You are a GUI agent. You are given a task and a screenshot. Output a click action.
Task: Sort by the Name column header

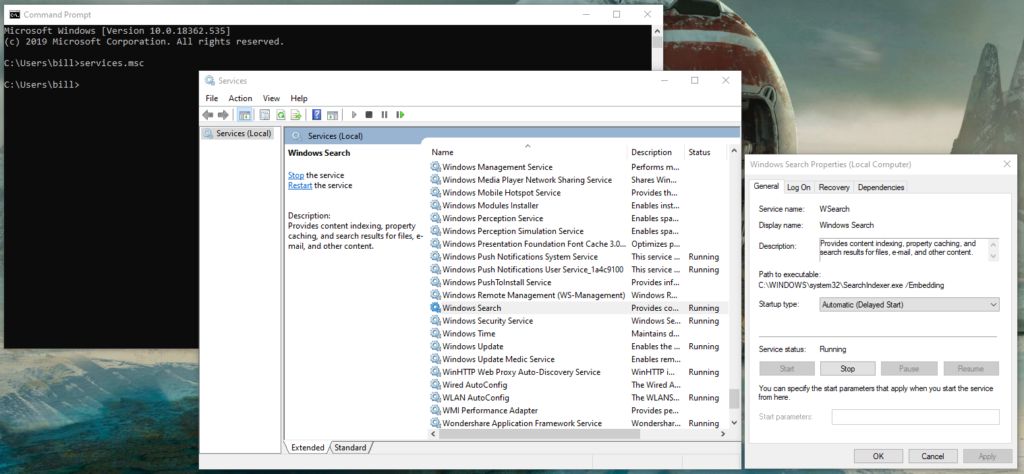527,152
